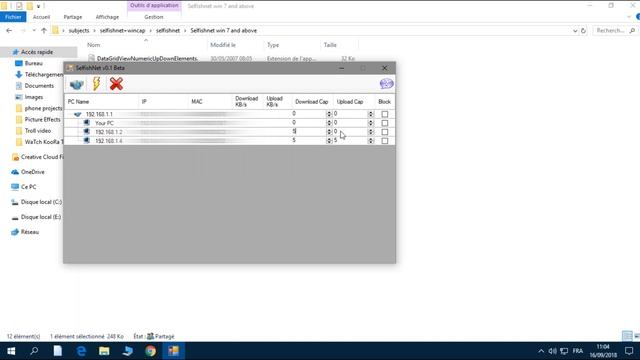Open the Fichier menu in File Explorer
The width and height of the screenshot is (640, 360).
tap(13, 17)
